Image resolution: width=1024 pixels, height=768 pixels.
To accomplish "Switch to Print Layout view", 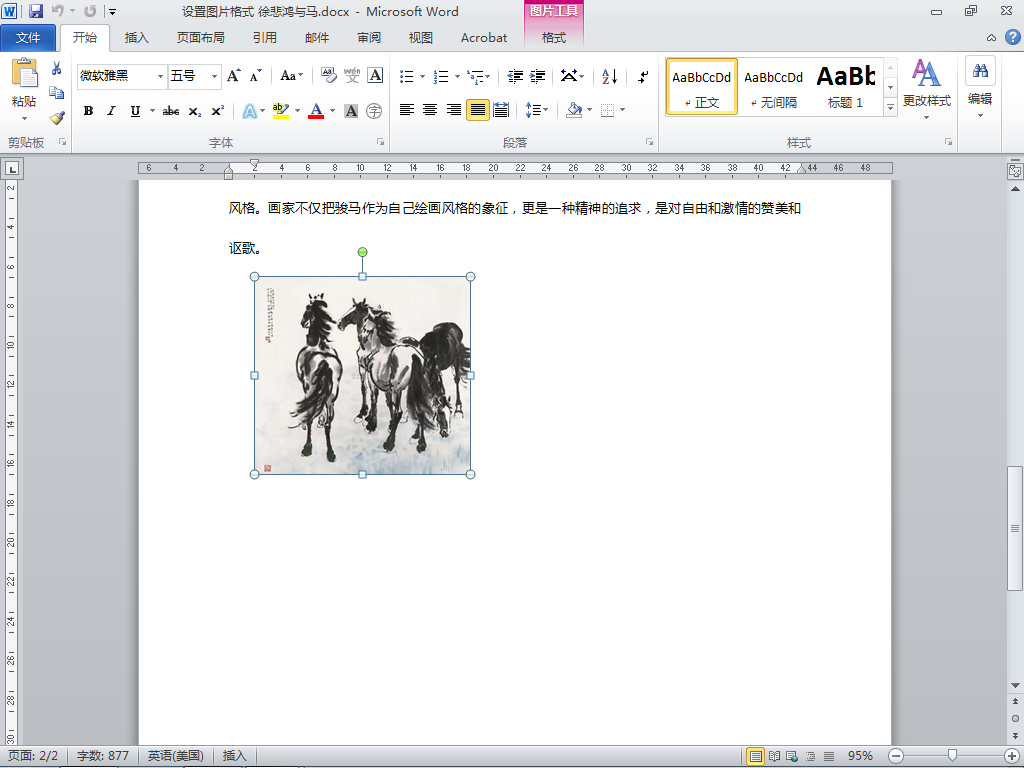I will 756,756.
